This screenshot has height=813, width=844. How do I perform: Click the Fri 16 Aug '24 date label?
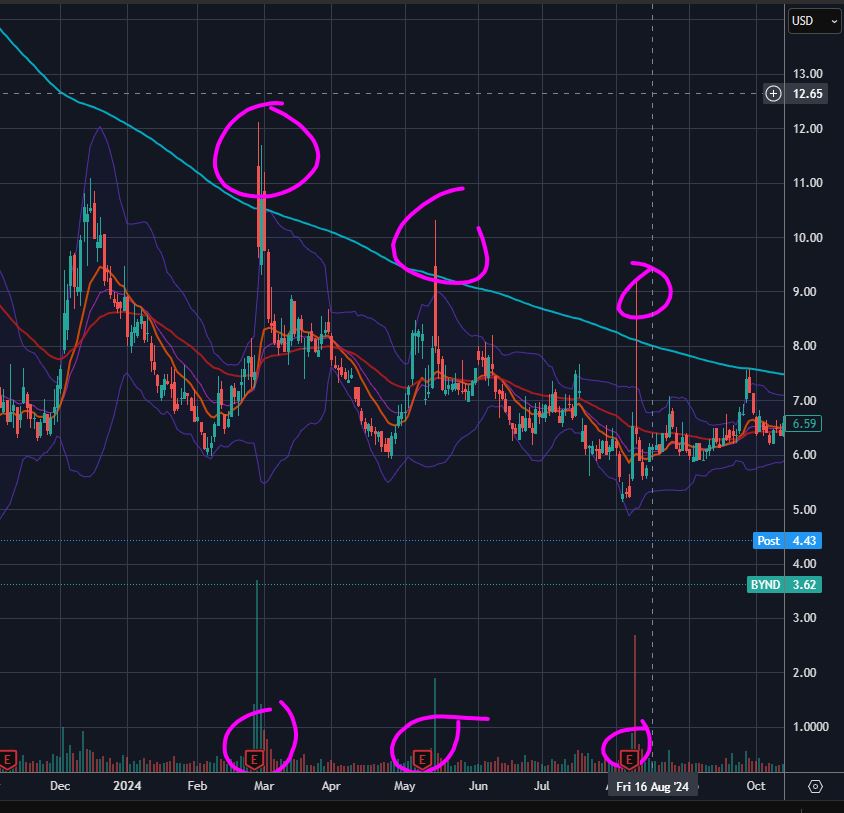coord(652,787)
